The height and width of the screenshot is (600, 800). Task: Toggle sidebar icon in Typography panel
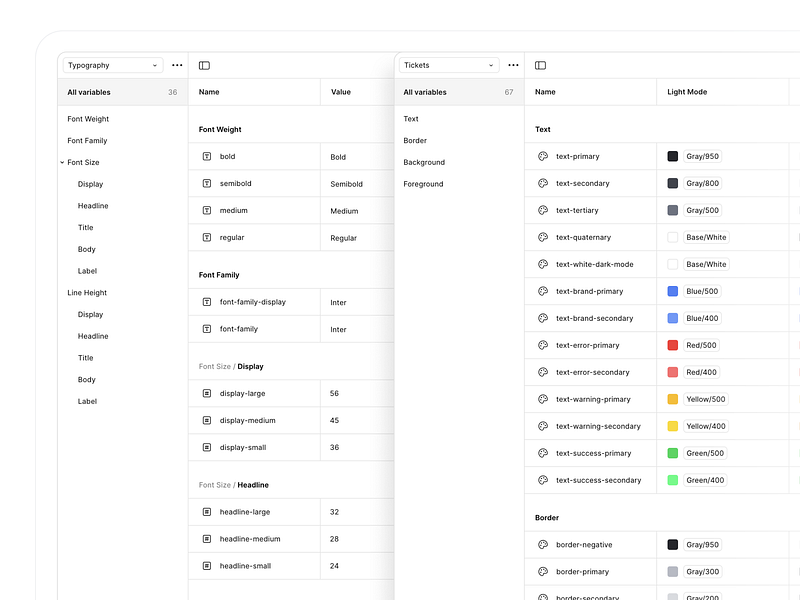coord(204,65)
